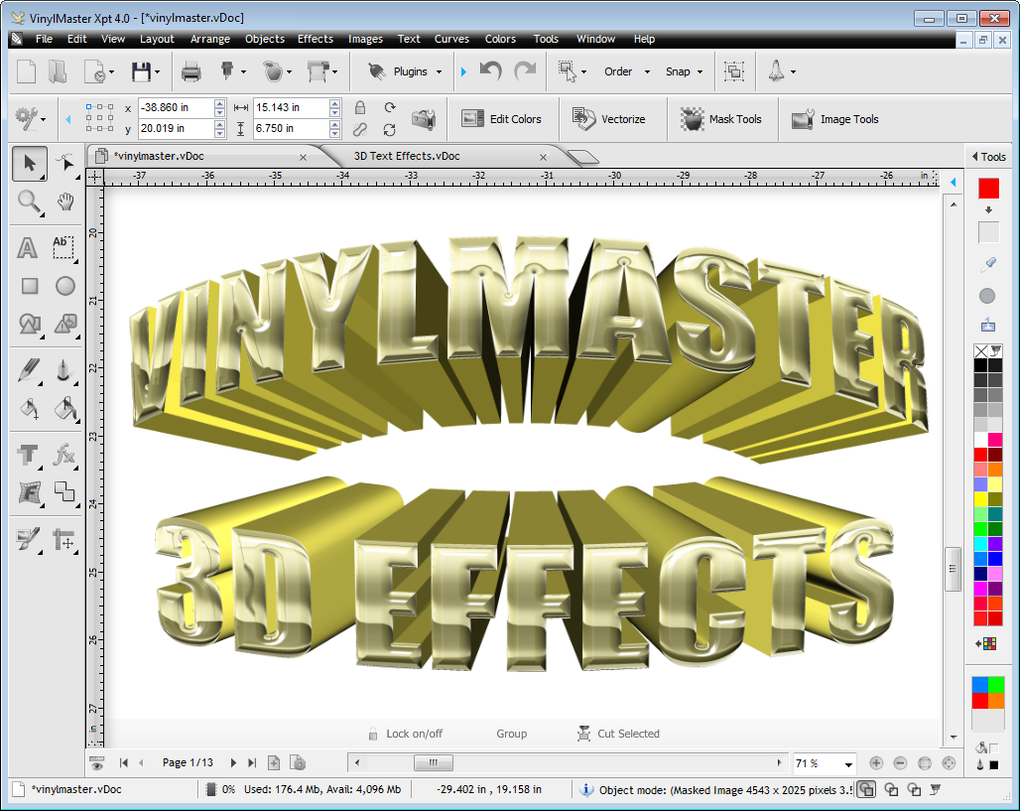1020x811 pixels.
Task: Click the Vectorize button
Action: coord(609,119)
